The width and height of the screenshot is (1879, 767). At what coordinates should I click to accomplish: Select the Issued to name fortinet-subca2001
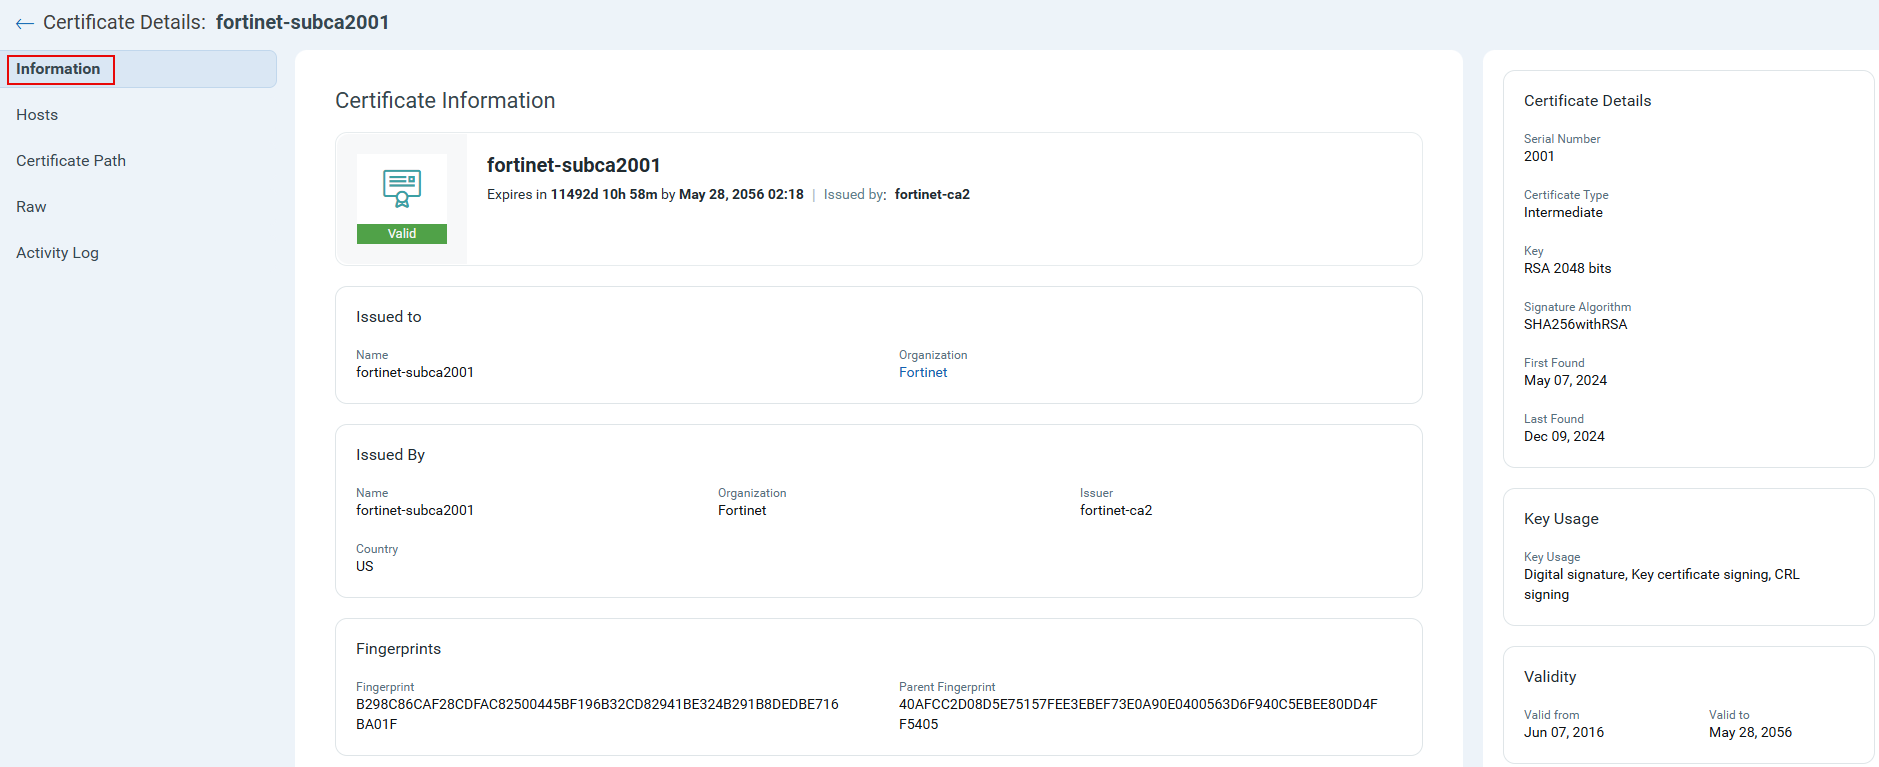pyautogui.click(x=415, y=372)
